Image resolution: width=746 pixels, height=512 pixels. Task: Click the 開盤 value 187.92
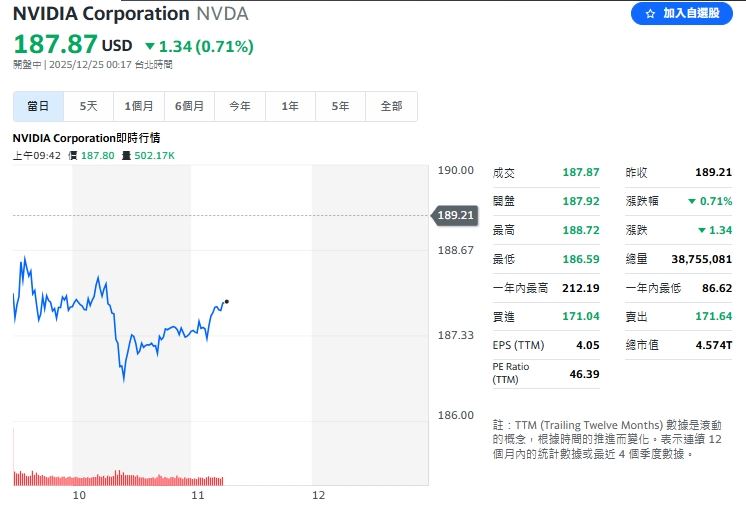[581, 201]
